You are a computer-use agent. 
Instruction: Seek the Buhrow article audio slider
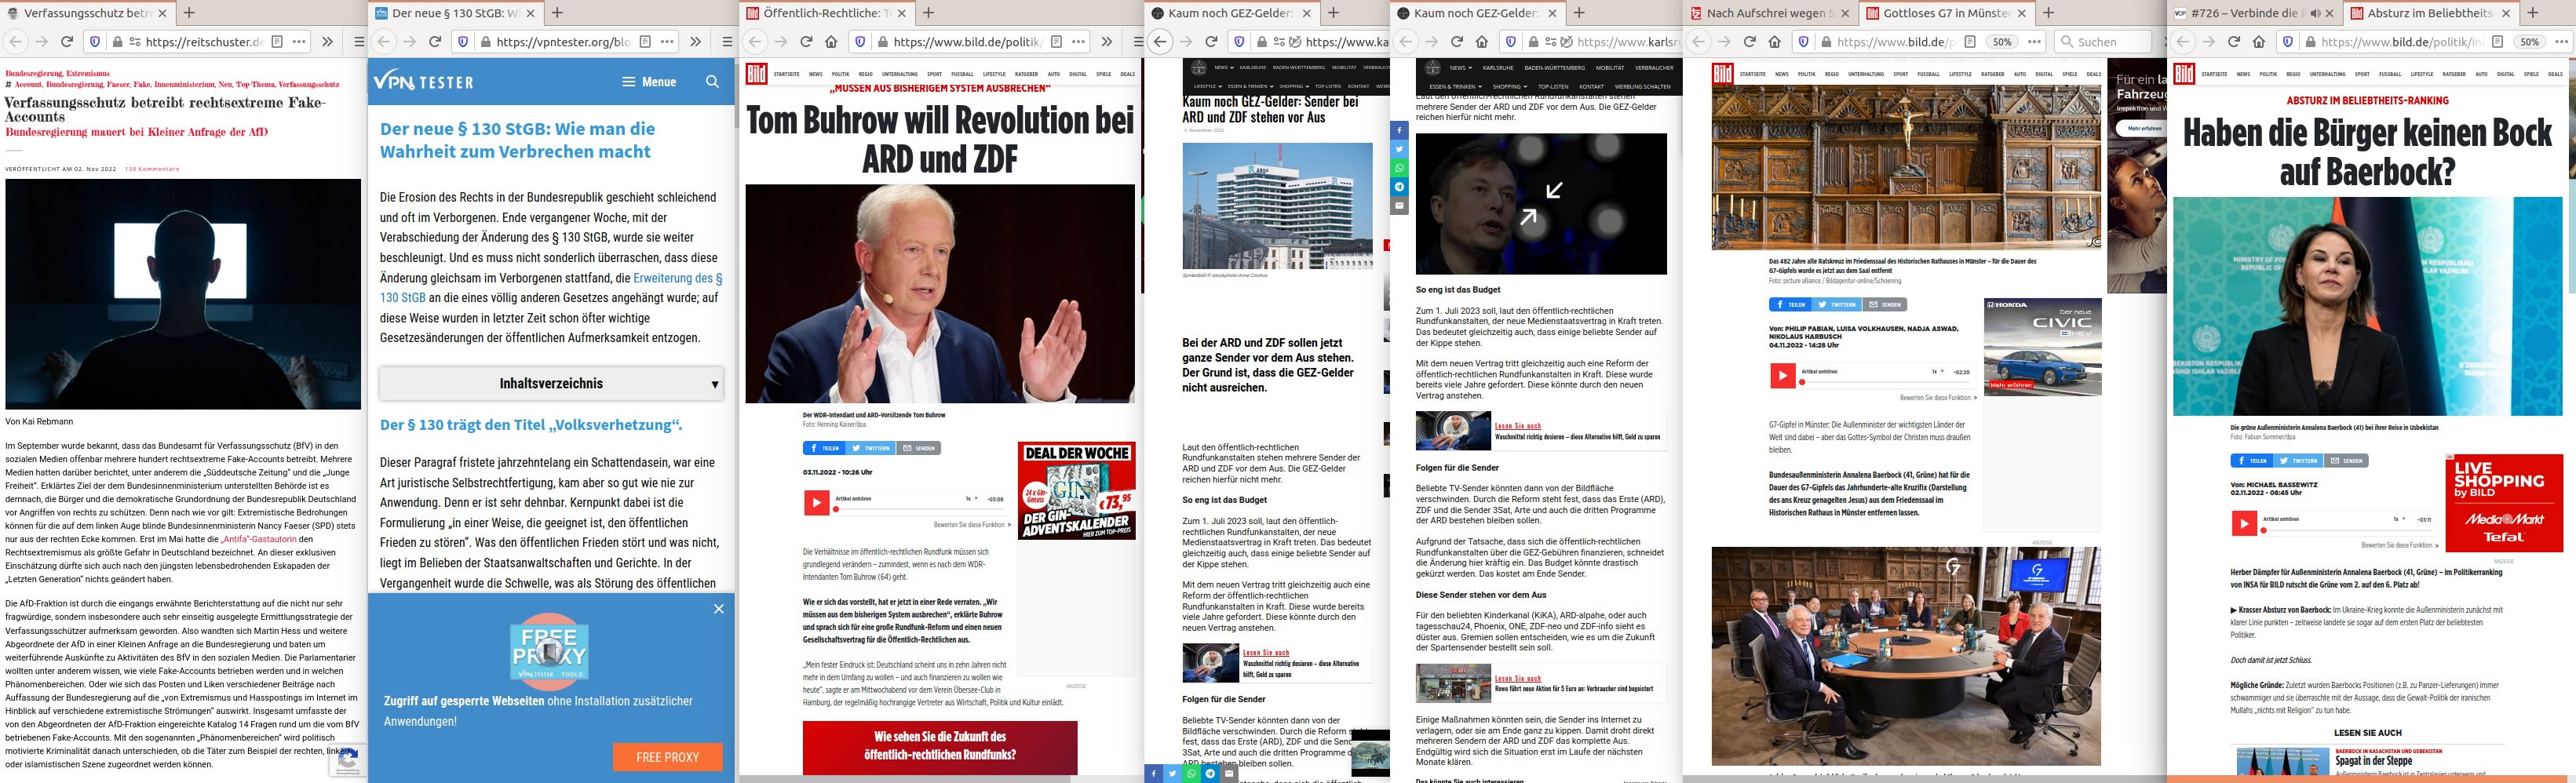918,510
